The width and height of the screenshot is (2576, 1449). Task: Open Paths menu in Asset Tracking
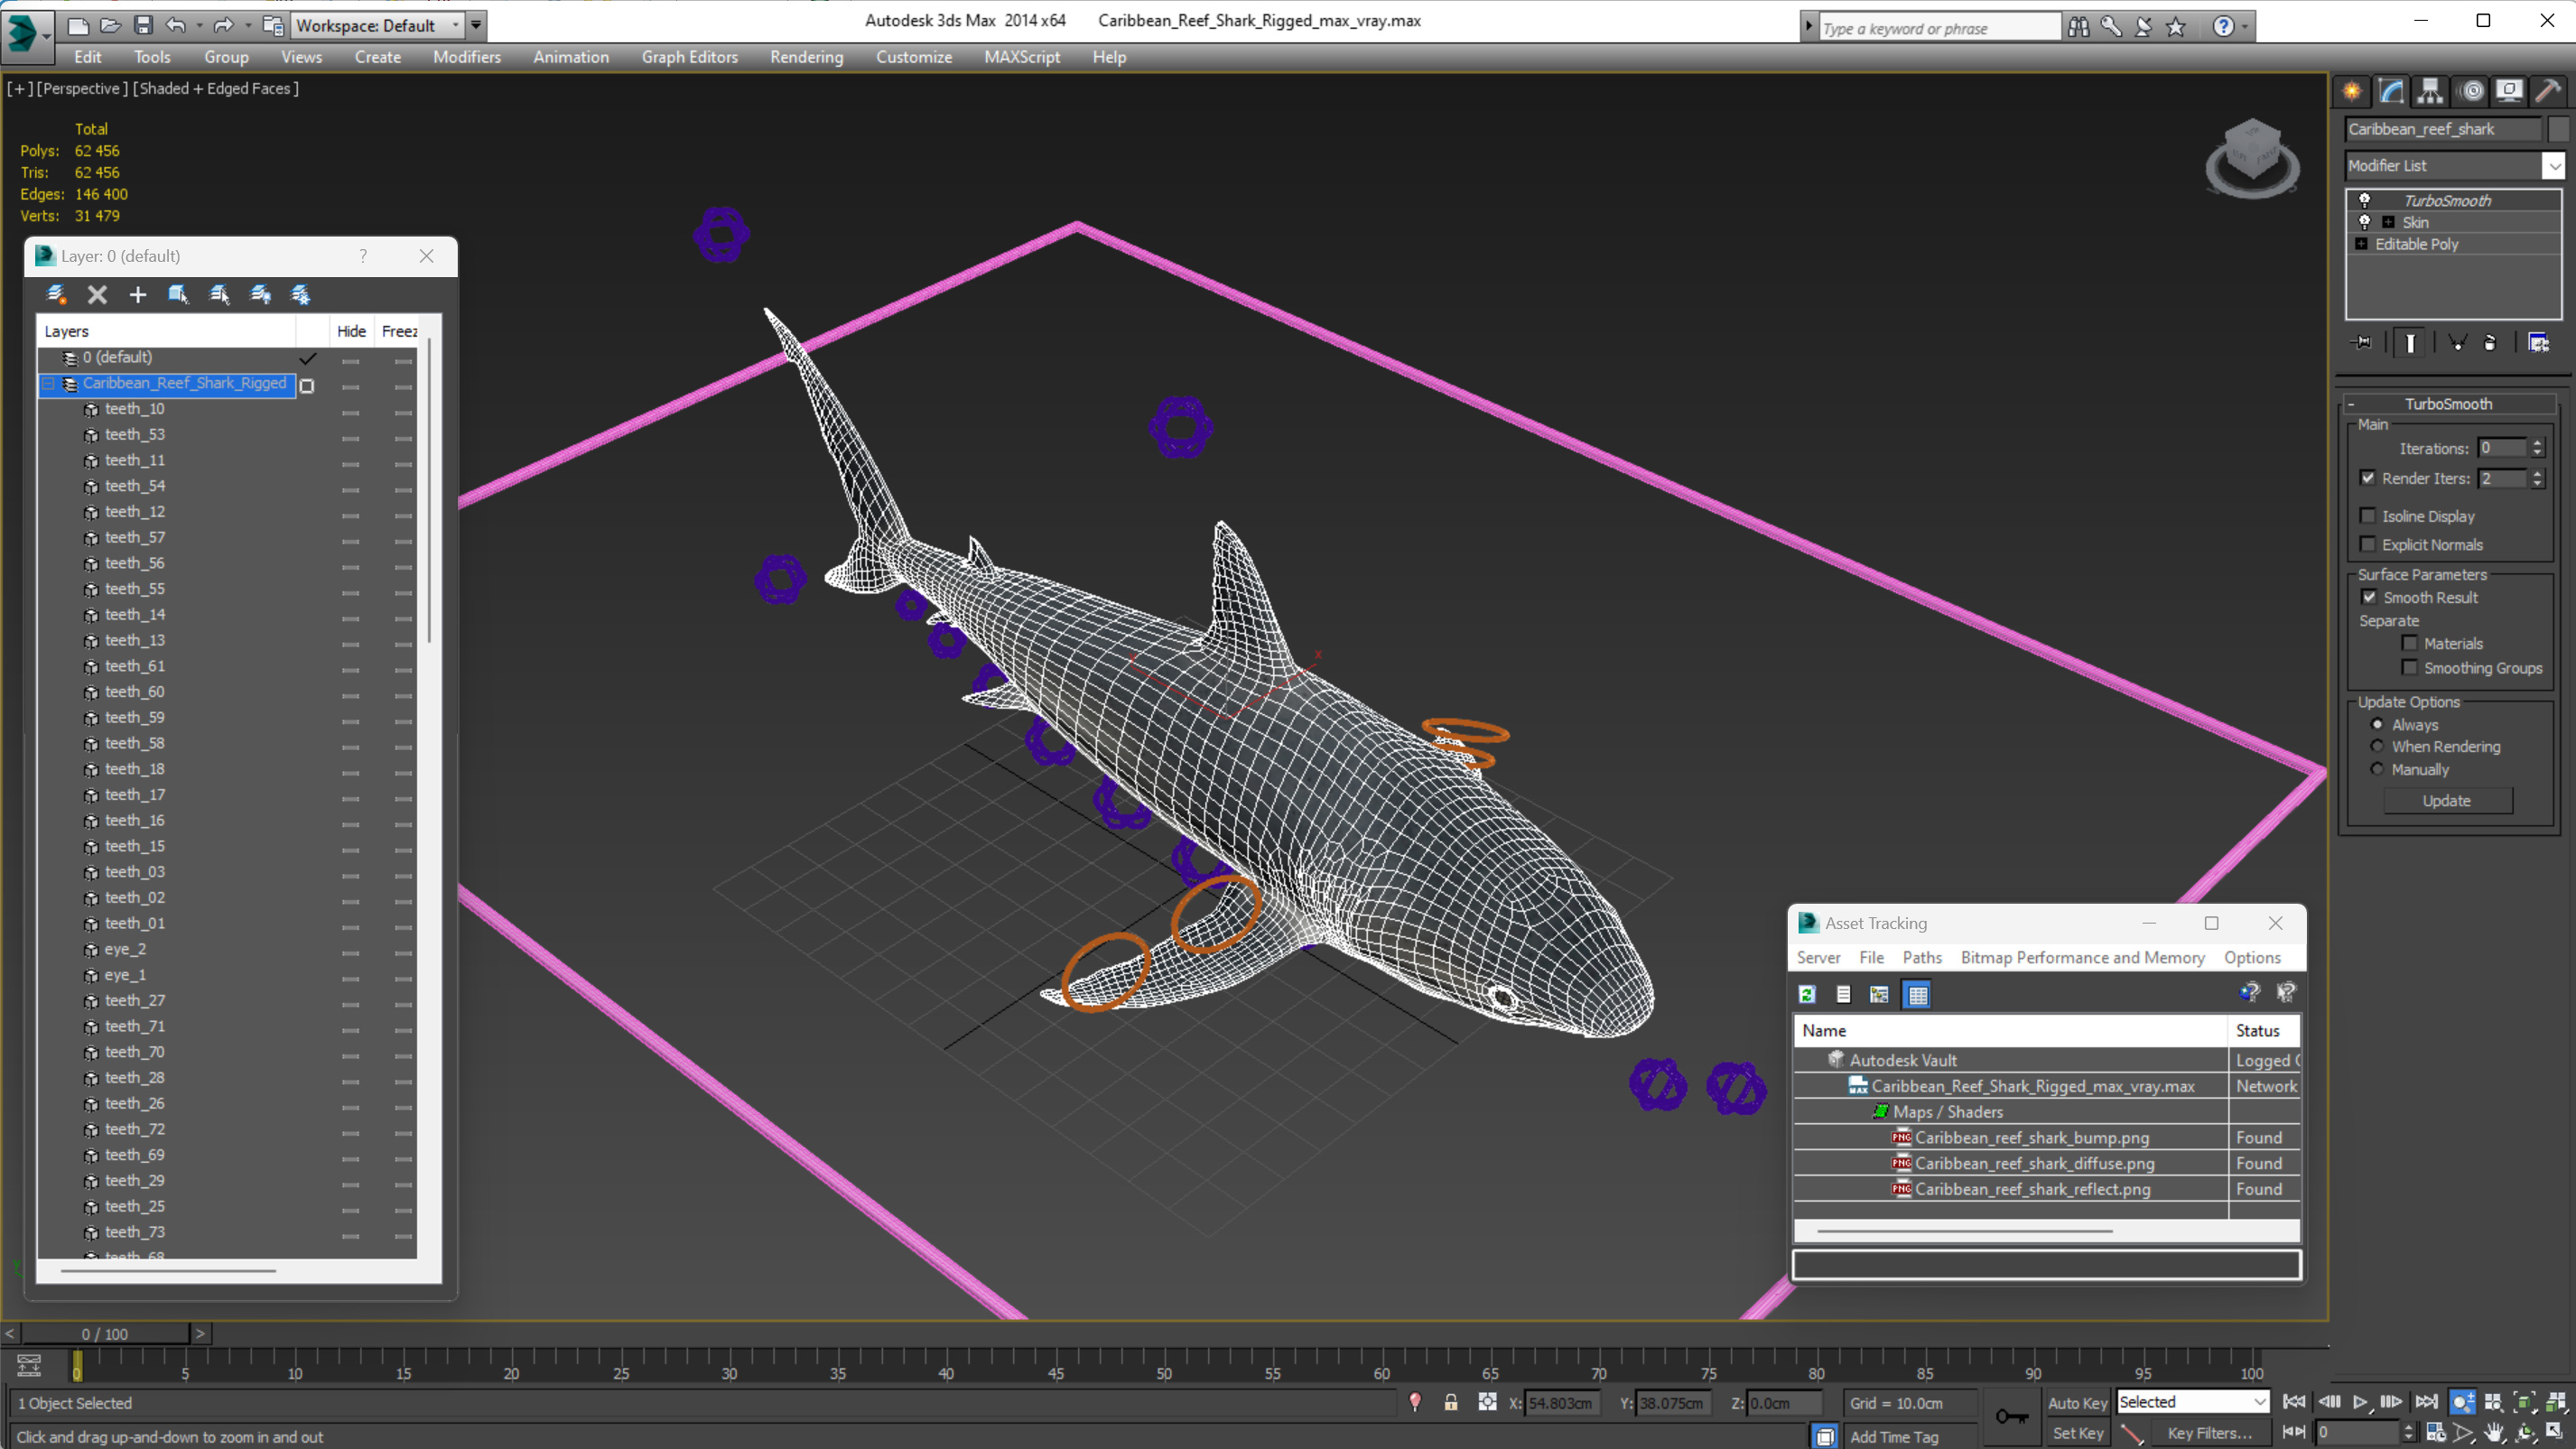point(1921,957)
